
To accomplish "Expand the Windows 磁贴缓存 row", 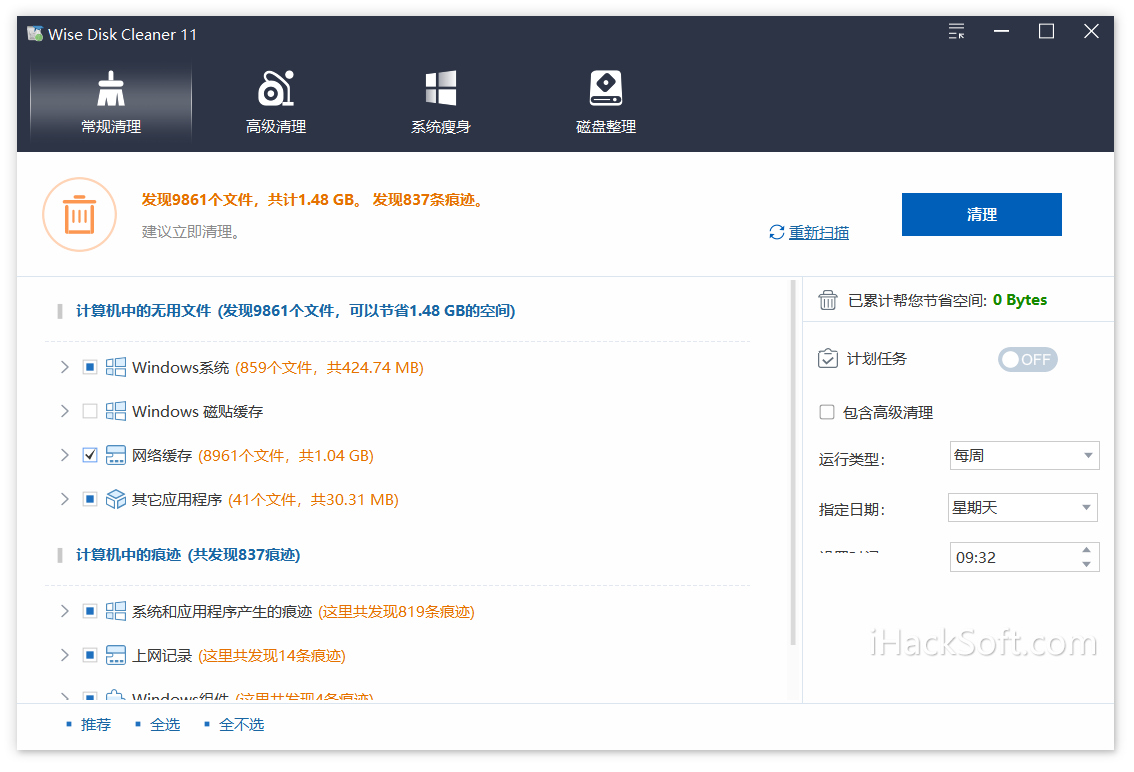I will click(64, 412).
